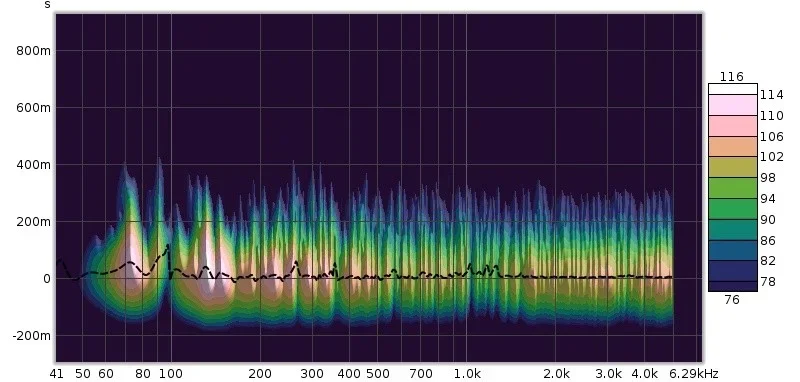Click the 2.0k frequency axis label
800x382 pixels.
(x=556, y=374)
